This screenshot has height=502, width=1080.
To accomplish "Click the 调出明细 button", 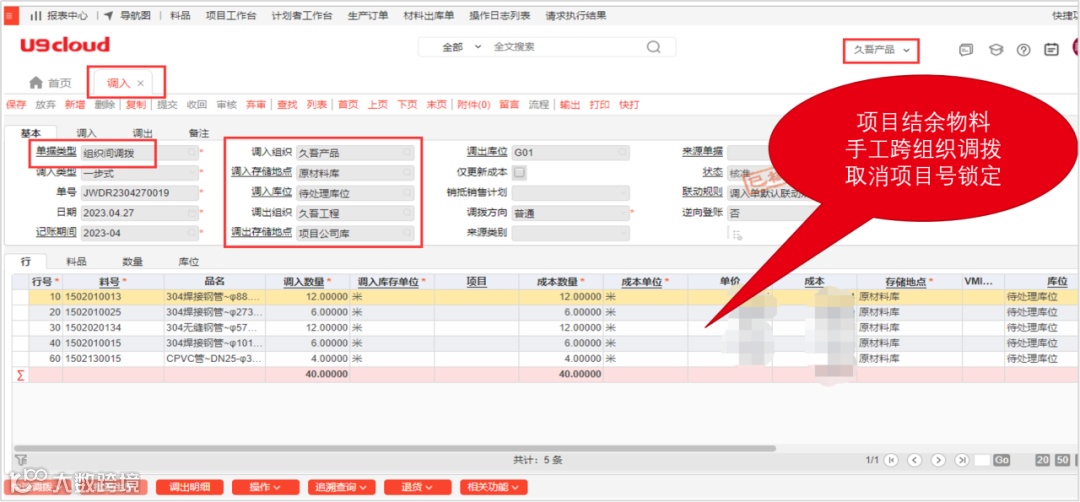I will tap(189, 487).
